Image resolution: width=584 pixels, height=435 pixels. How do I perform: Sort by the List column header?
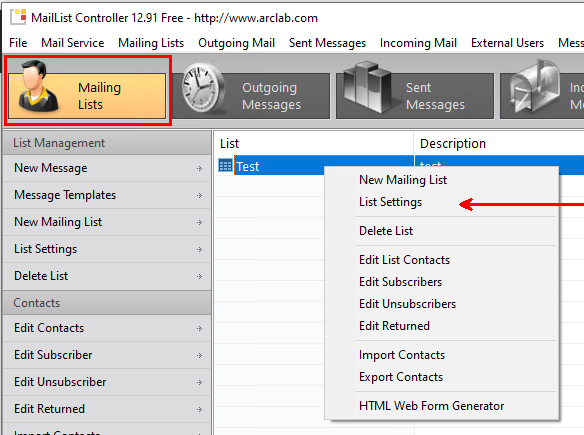click(x=314, y=143)
